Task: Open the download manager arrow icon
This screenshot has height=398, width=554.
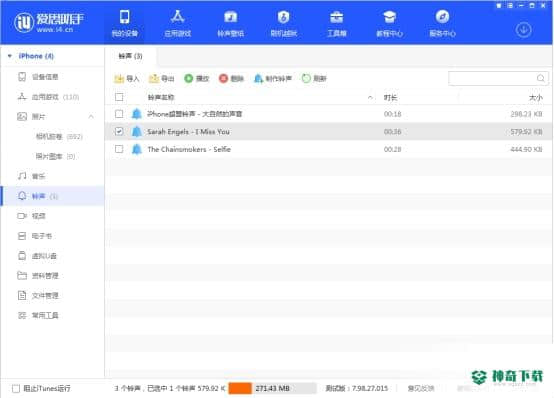Action: click(523, 30)
